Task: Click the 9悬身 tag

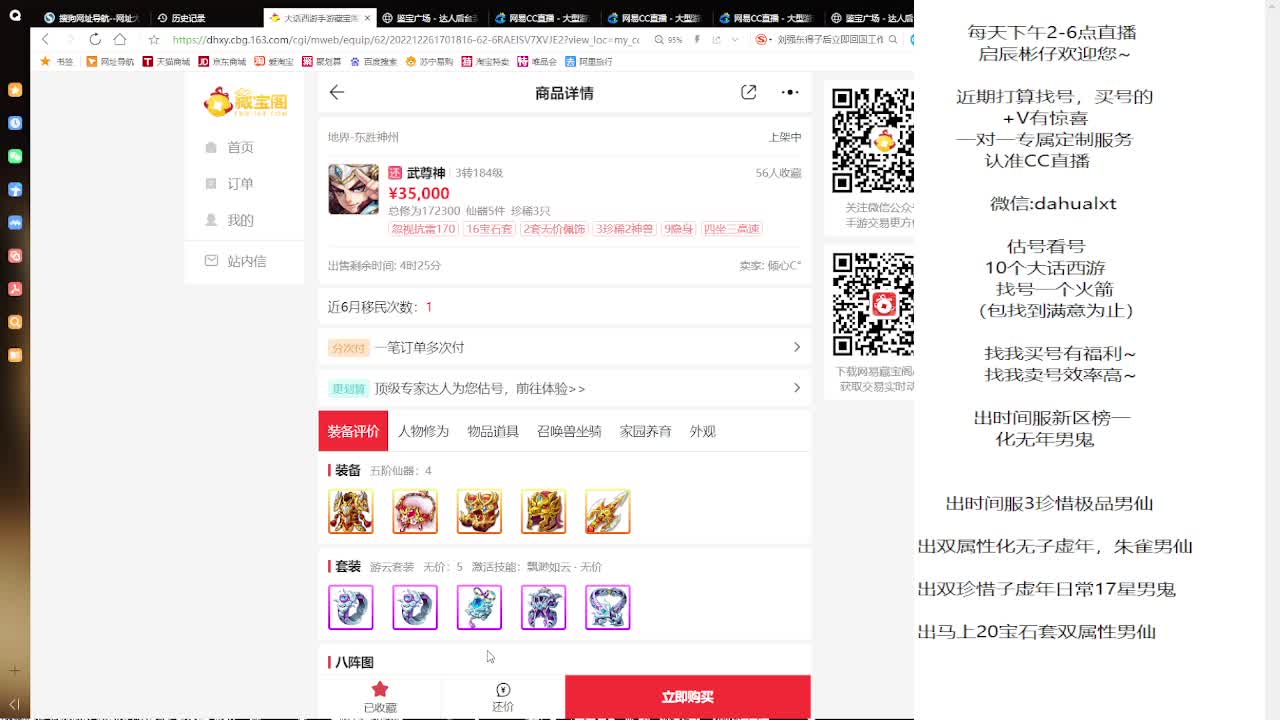Action: coord(678,229)
